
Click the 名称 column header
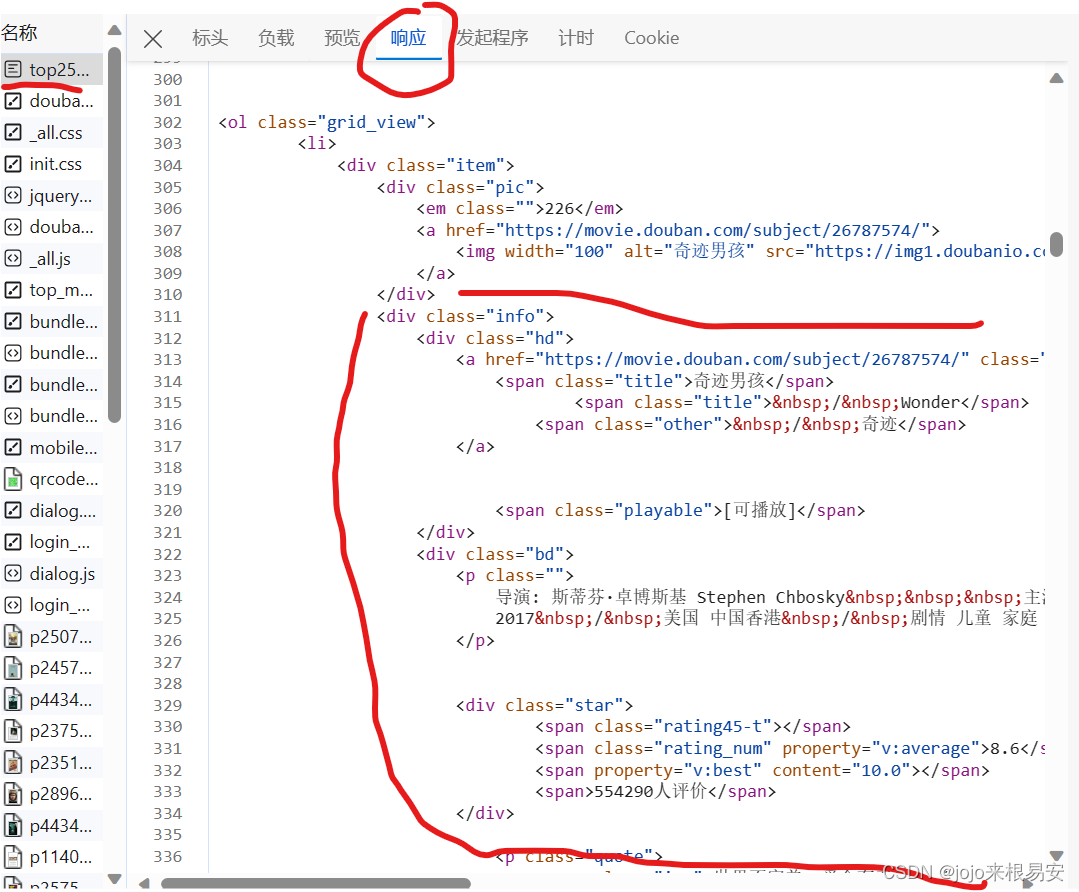pyautogui.click(x=20, y=33)
